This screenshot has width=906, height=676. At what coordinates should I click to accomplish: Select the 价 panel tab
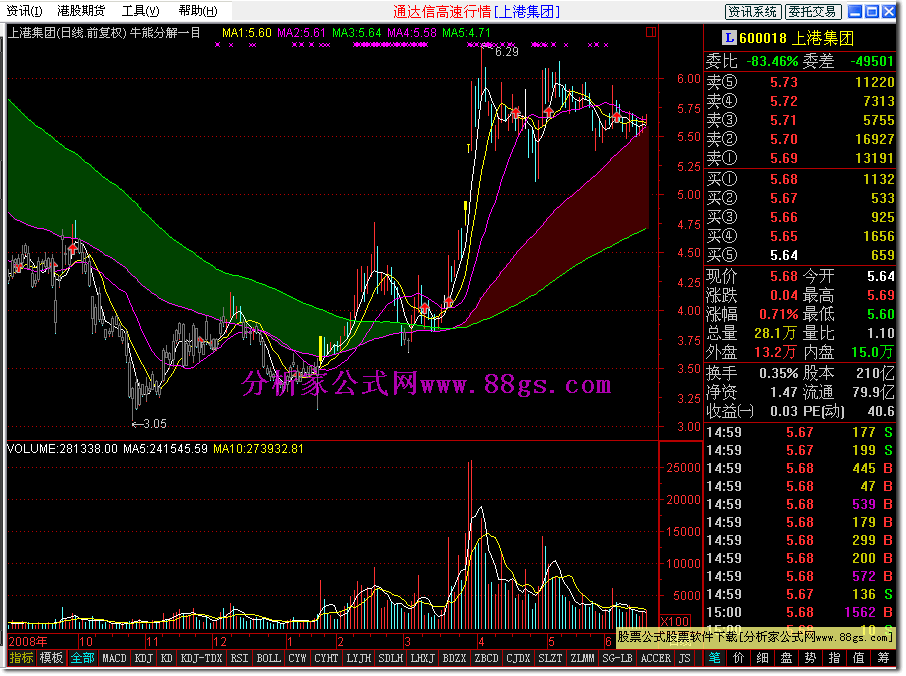tap(738, 658)
